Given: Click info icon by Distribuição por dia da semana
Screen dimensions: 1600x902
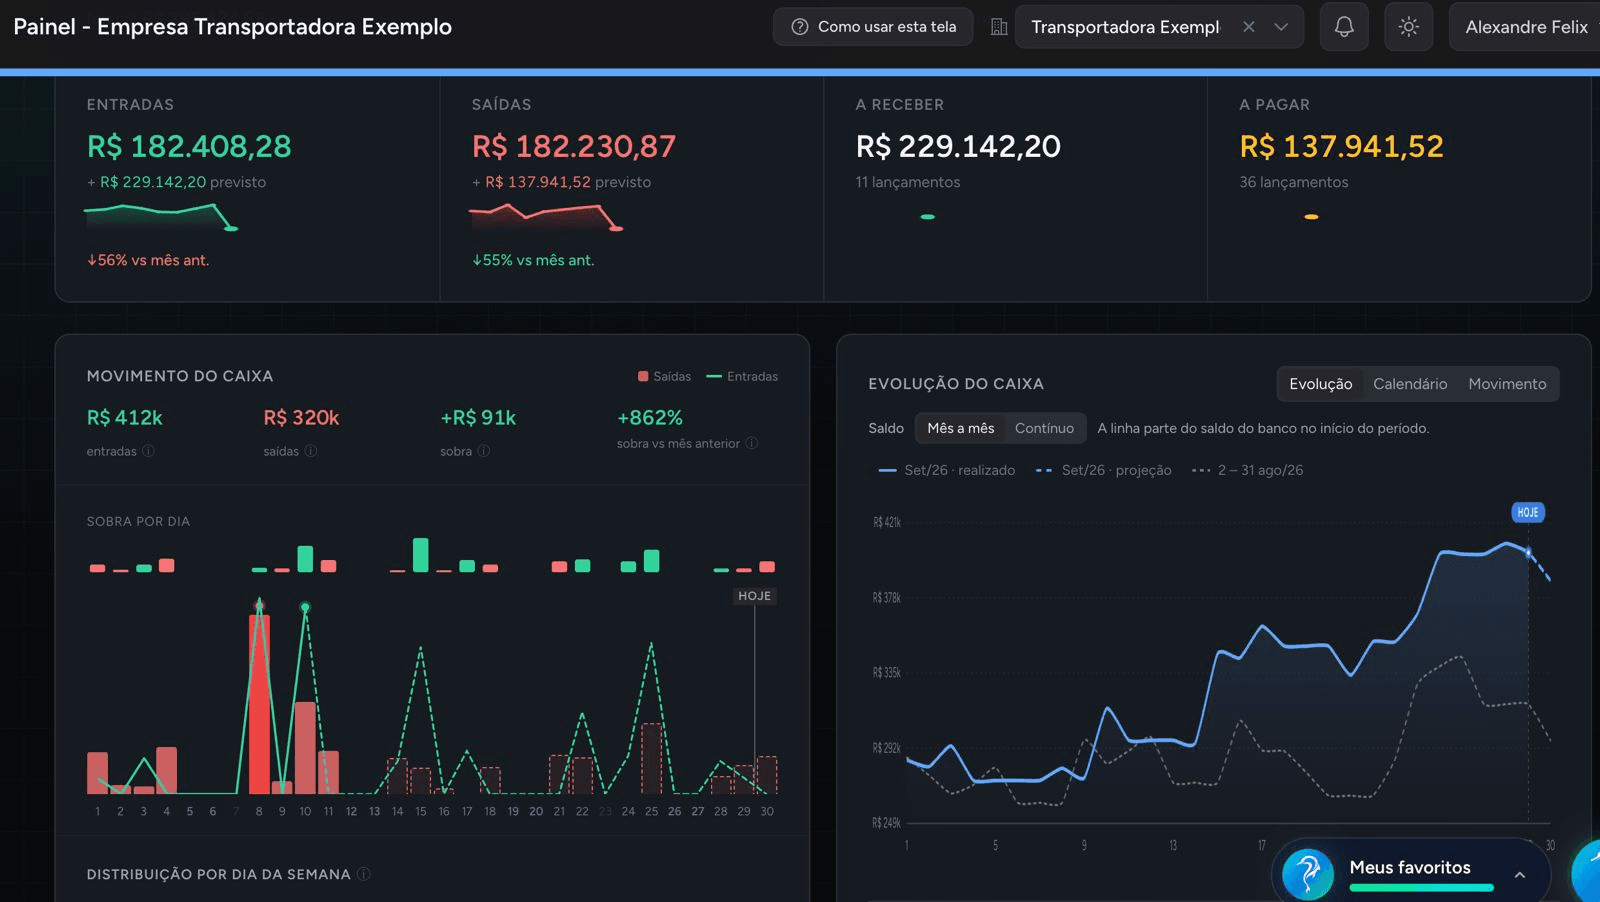Looking at the screenshot, I should point(364,874).
